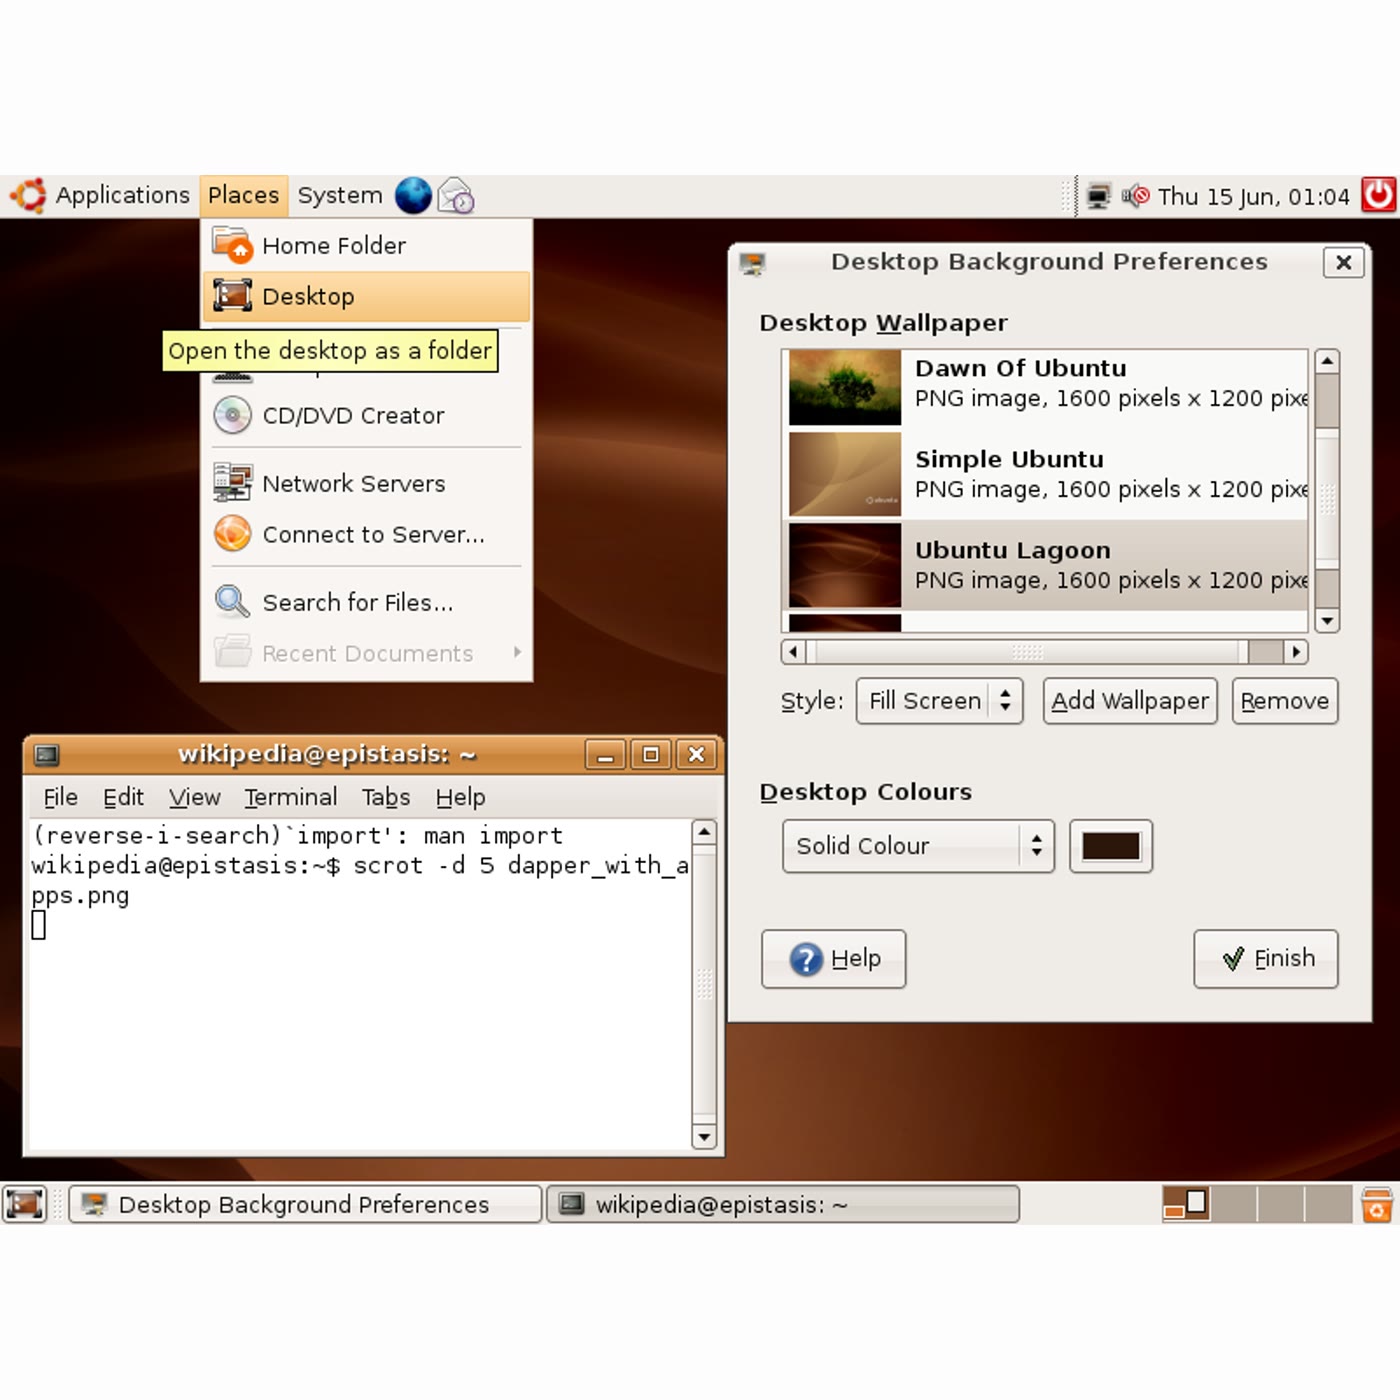Open the terminal's Tabs menu
This screenshot has width=1400, height=1400.
pyautogui.click(x=386, y=797)
